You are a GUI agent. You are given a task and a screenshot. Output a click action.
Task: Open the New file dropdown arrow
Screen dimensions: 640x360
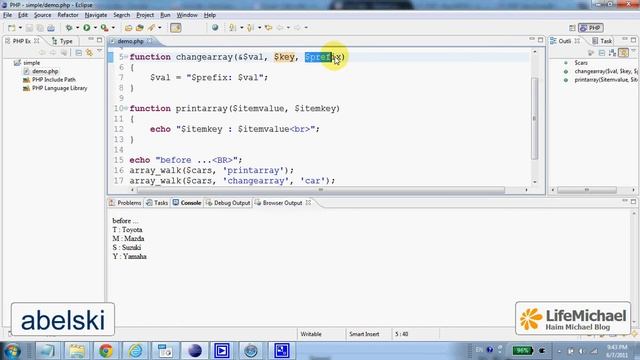coord(20,28)
